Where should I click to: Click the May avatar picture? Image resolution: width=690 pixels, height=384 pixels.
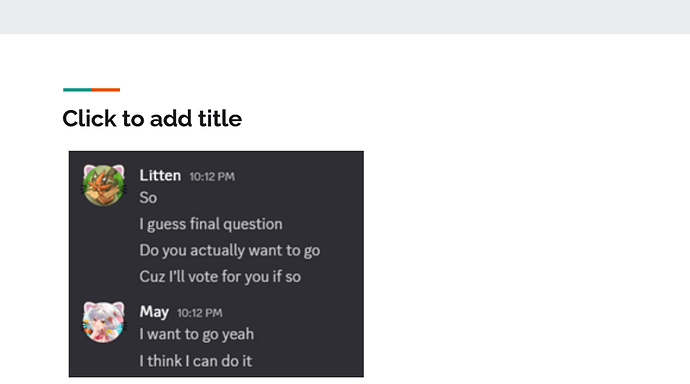103,322
